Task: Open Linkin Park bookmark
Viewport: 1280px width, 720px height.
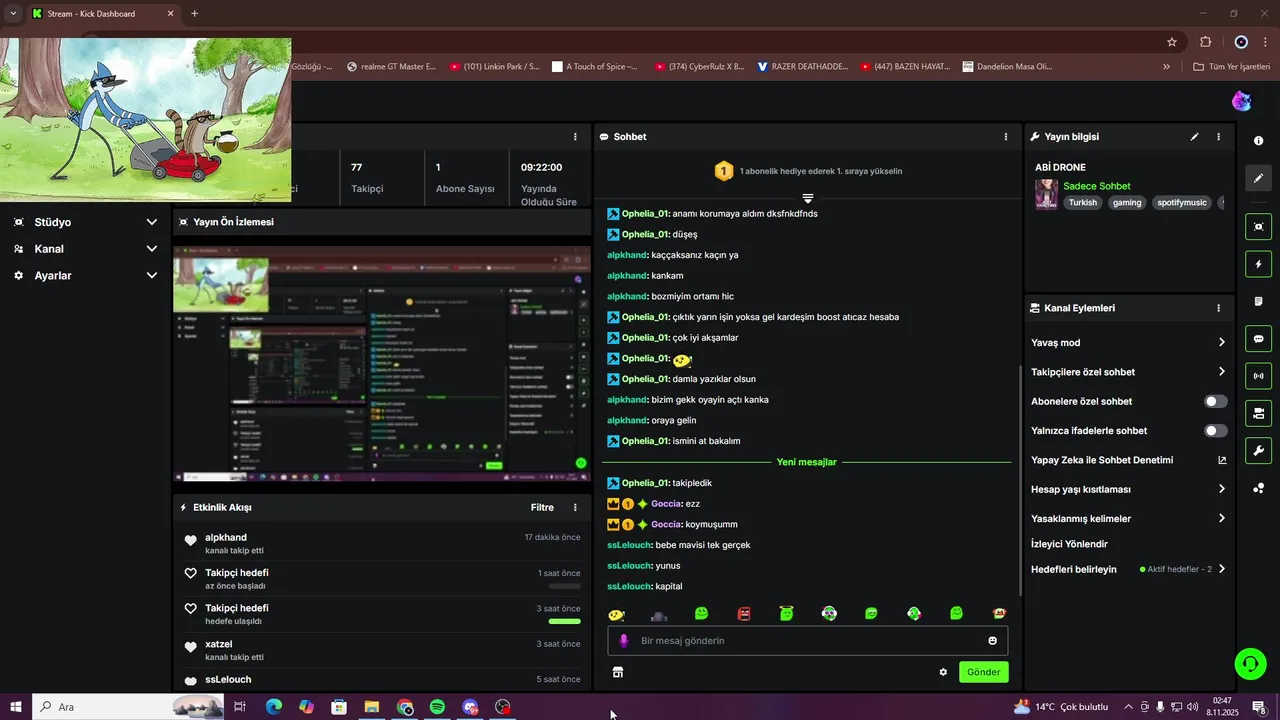Action: pyautogui.click(x=494, y=67)
